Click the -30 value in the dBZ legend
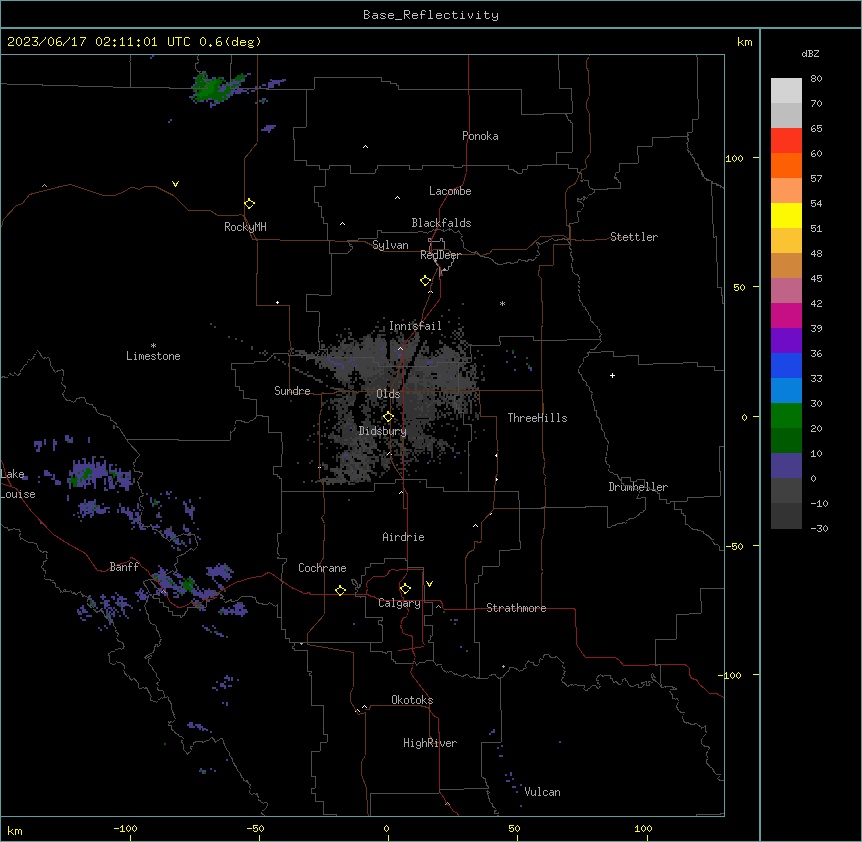The height and width of the screenshot is (842, 862). point(819,528)
